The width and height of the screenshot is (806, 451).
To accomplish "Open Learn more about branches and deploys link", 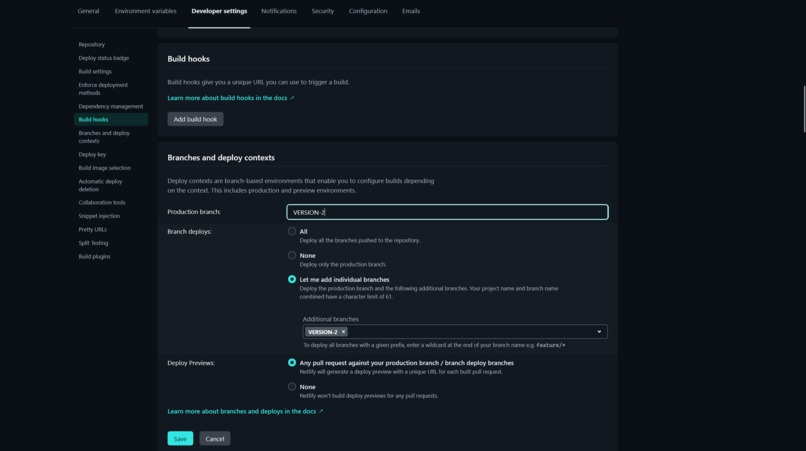I will [x=245, y=411].
